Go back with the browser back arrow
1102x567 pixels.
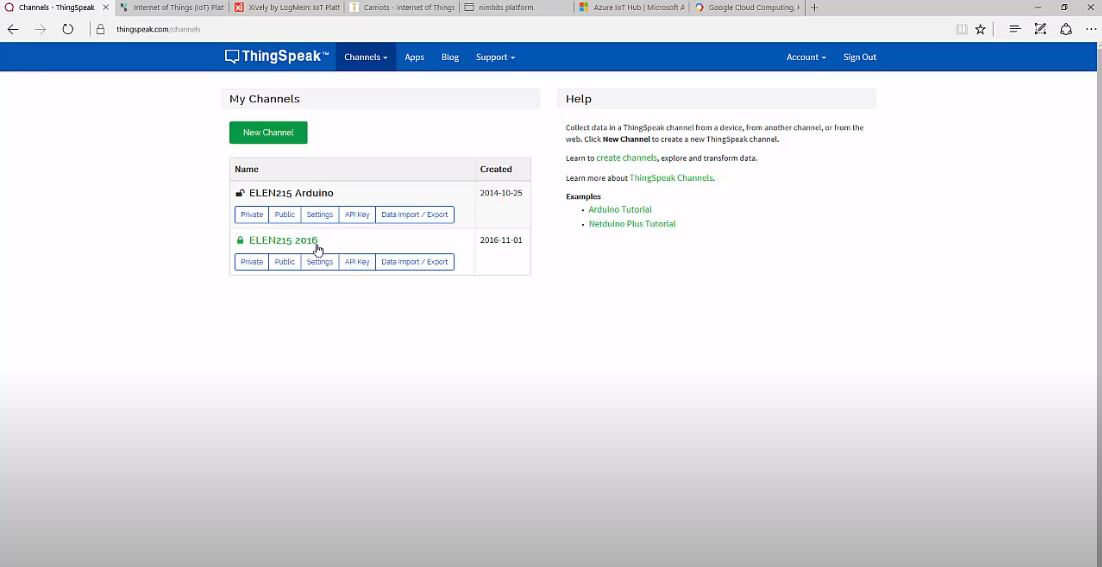click(13, 30)
